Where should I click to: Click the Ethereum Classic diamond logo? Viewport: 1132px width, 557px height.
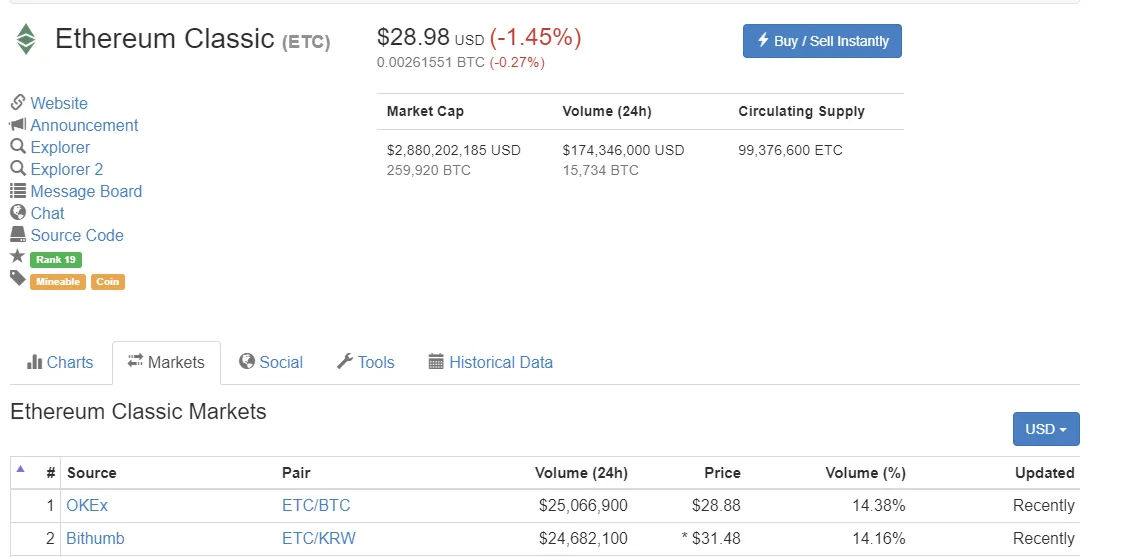pyautogui.click(x=26, y=39)
